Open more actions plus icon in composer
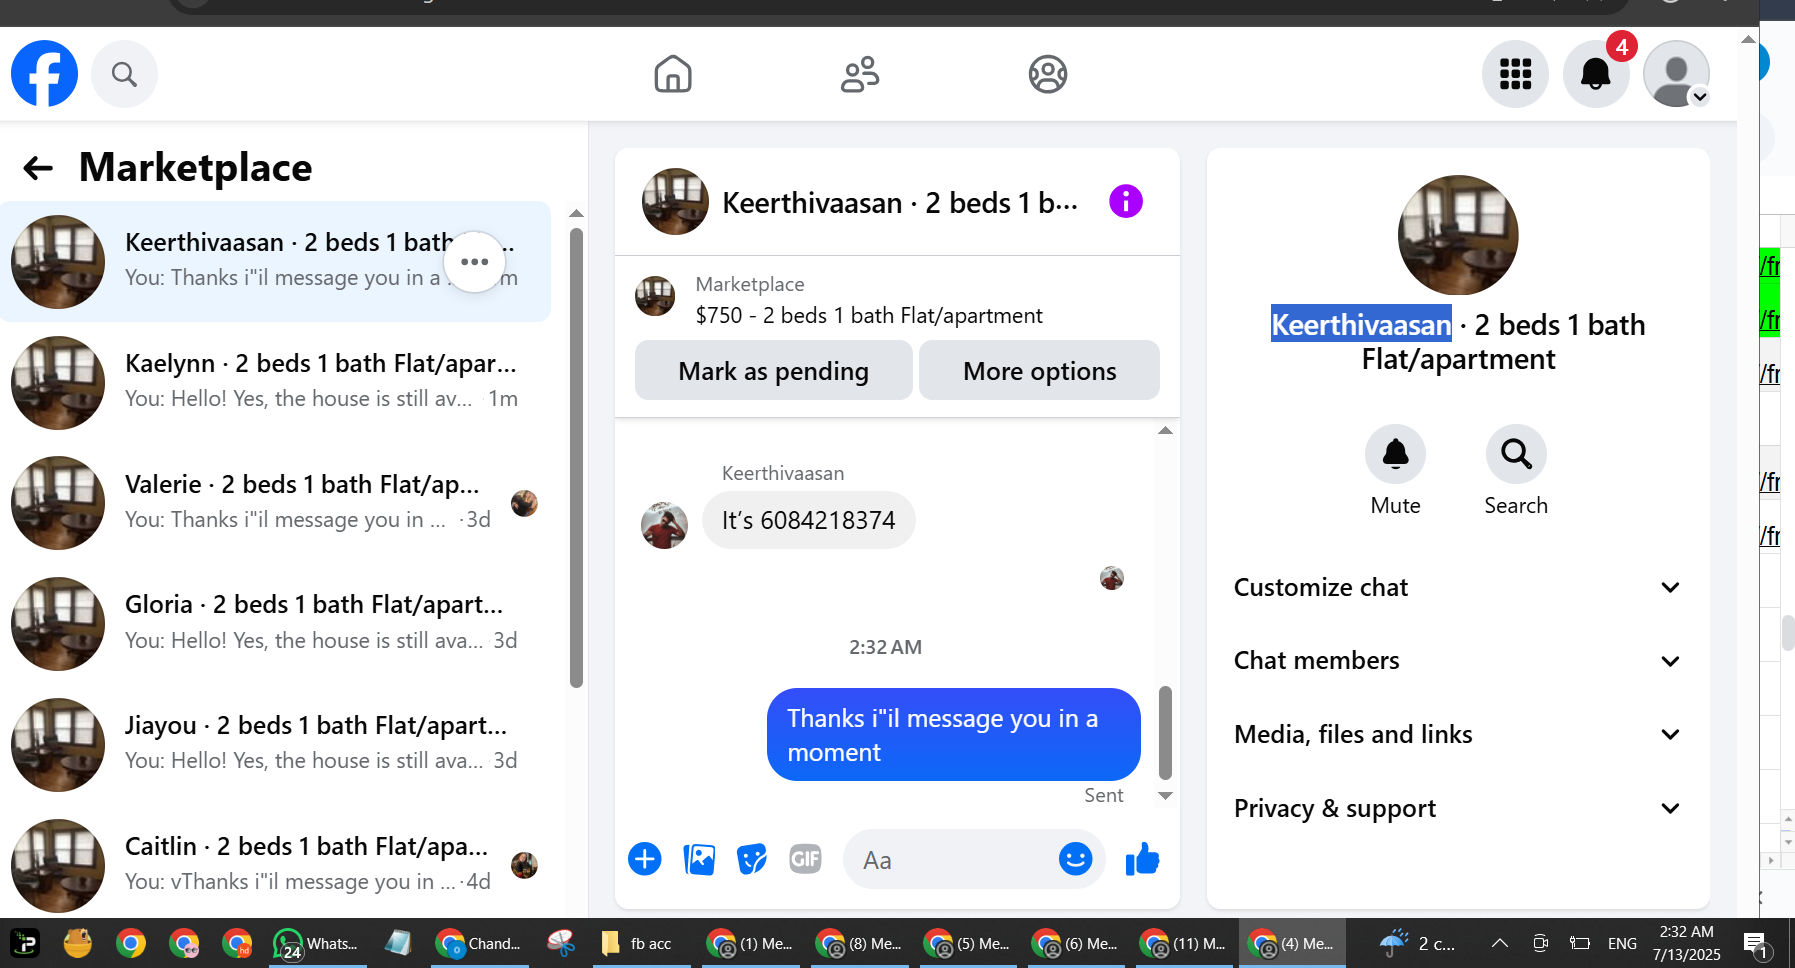Viewport: 1795px width, 968px height. click(645, 859)
